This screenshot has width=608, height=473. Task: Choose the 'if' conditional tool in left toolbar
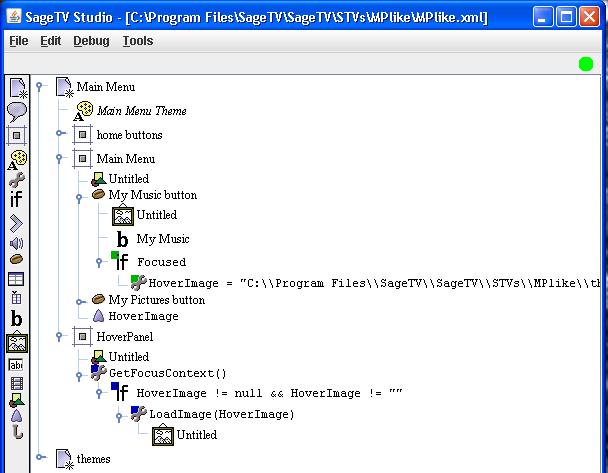[17, 200]
